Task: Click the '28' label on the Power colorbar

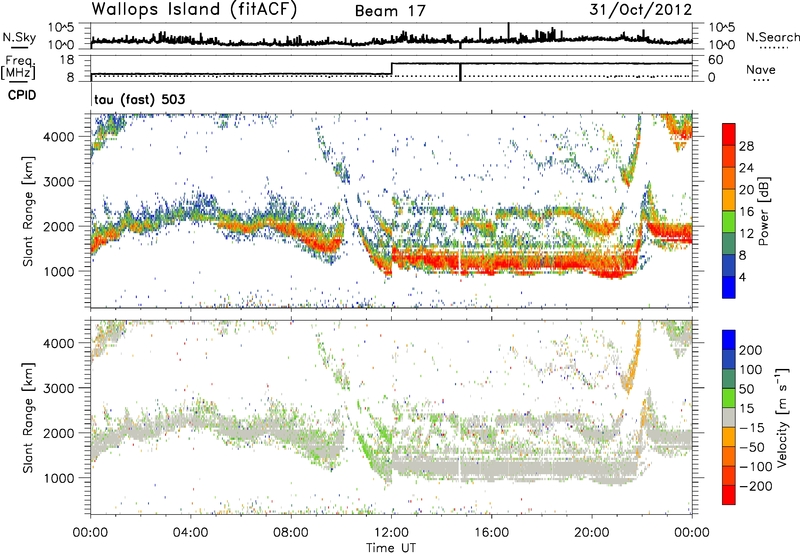Action: point(746,146)
